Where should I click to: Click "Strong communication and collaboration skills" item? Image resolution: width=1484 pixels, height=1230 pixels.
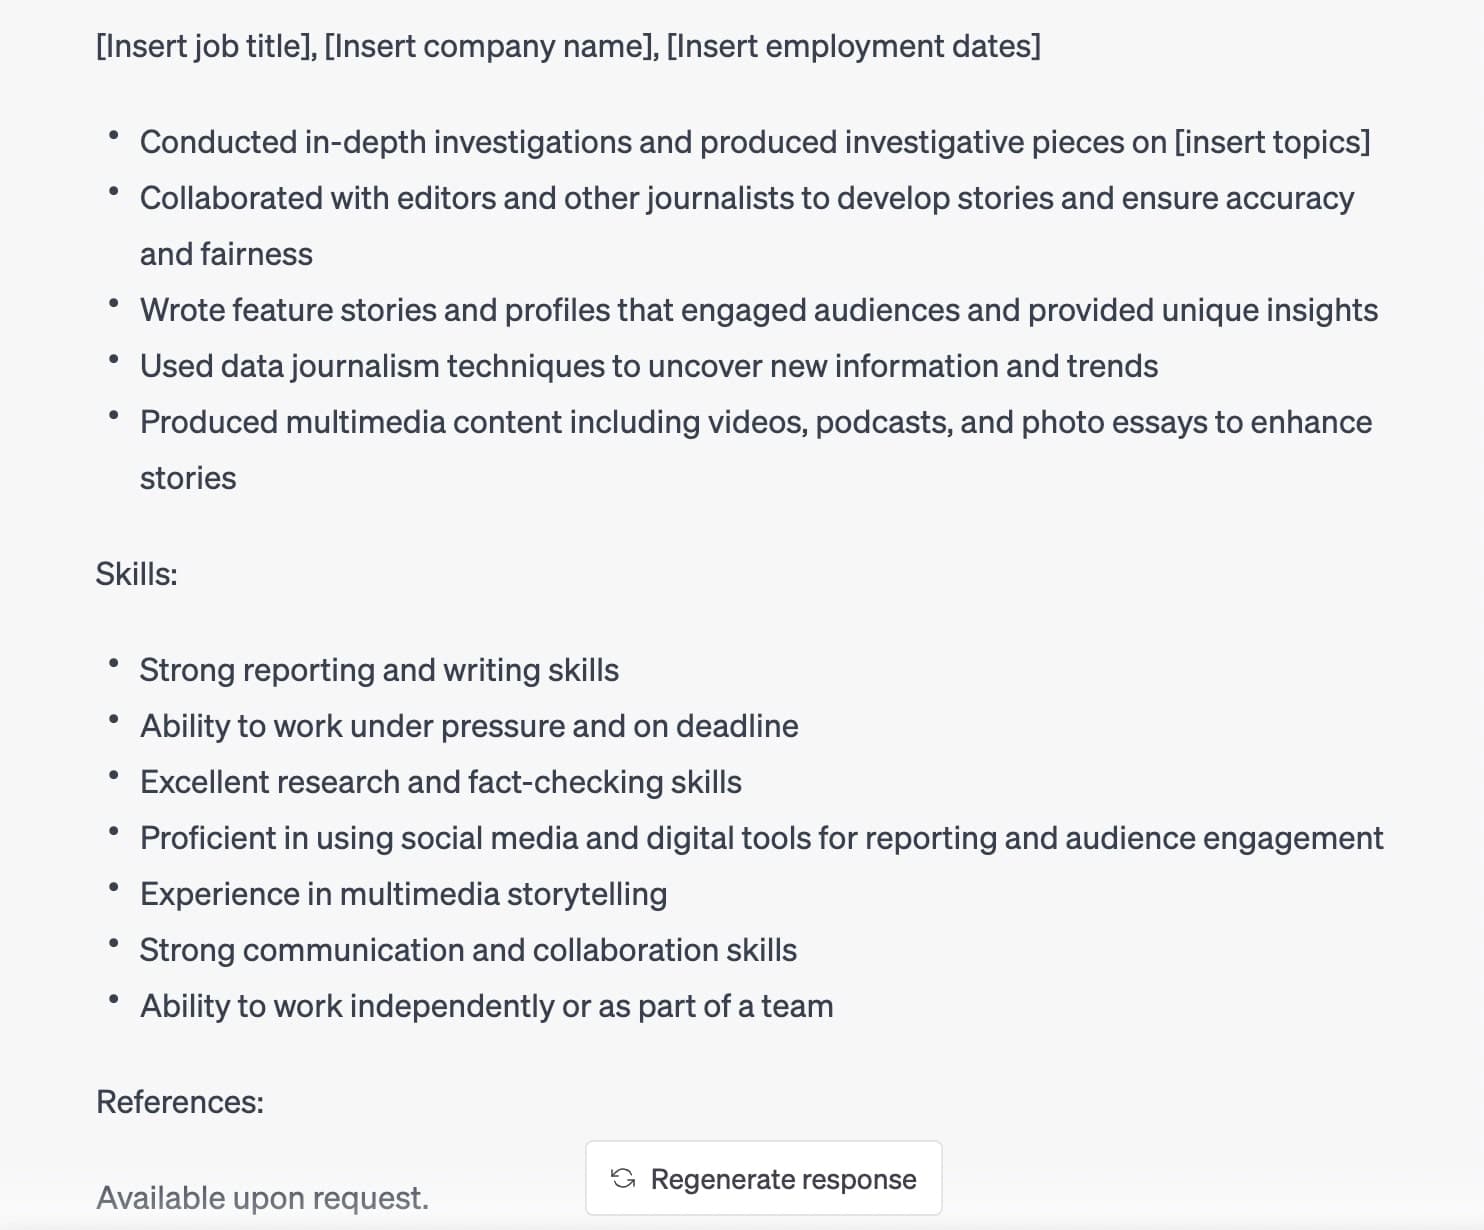(468, 950)
